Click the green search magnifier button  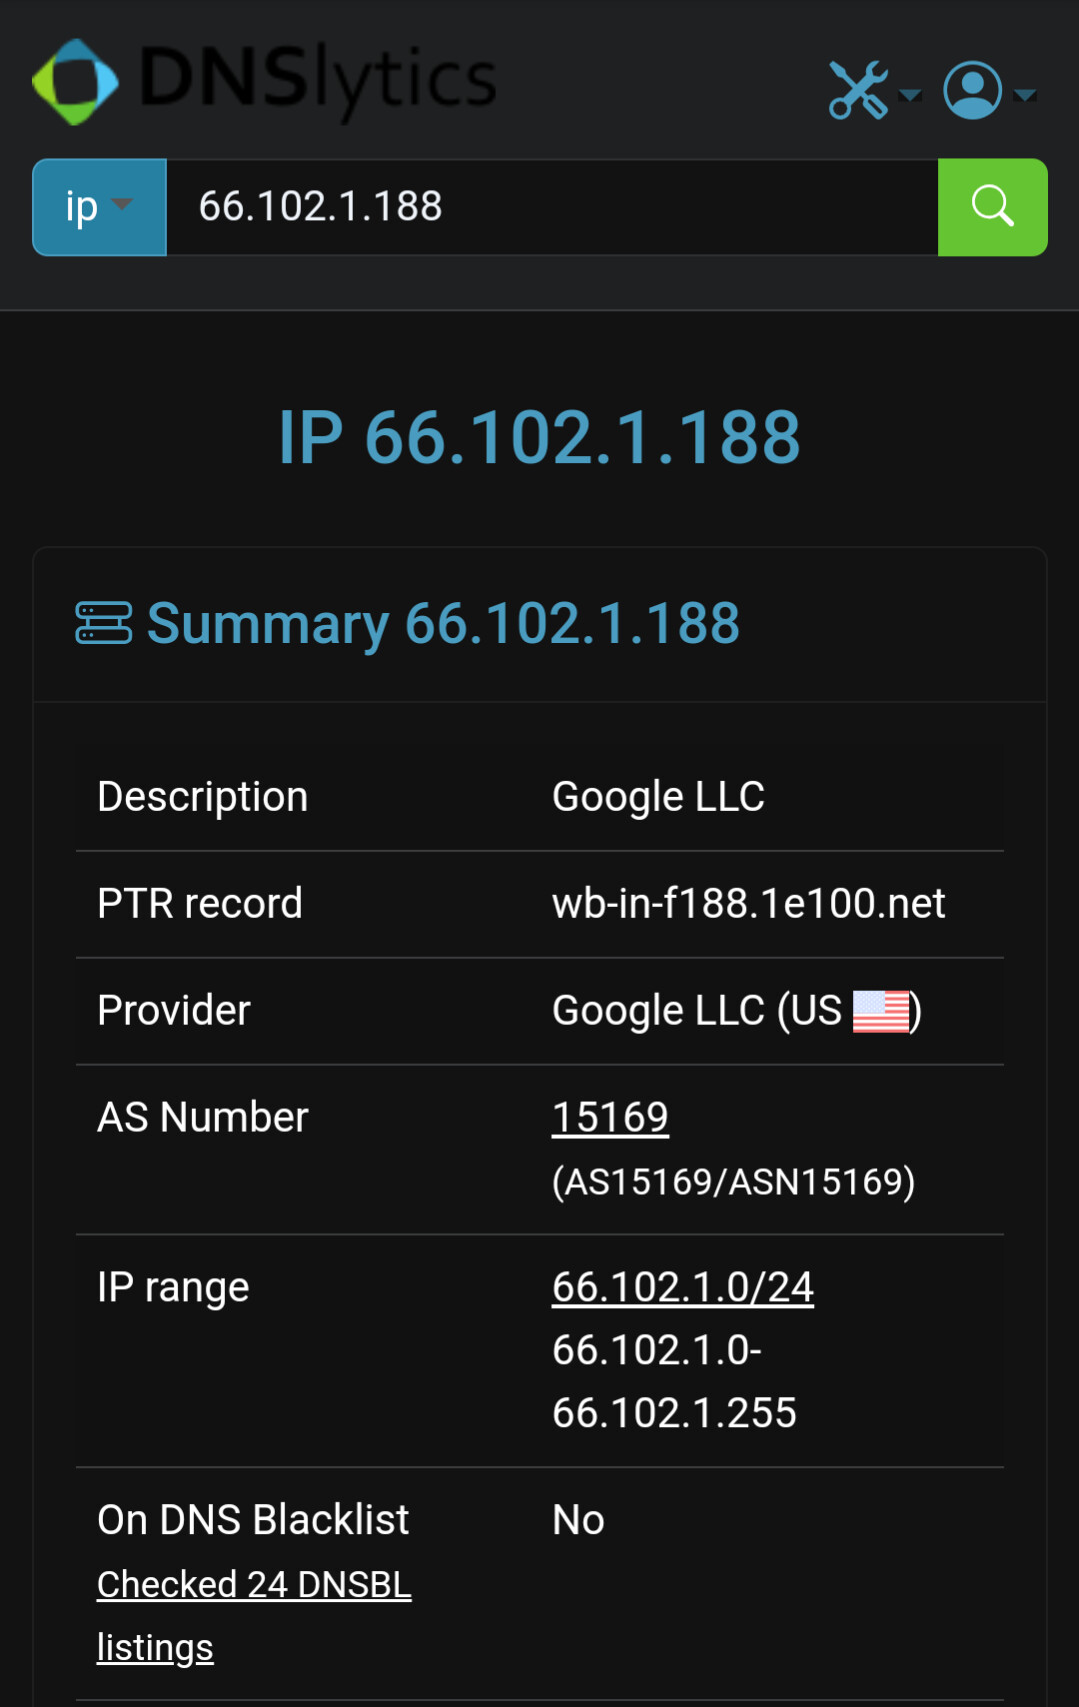[x=992, y=207]
